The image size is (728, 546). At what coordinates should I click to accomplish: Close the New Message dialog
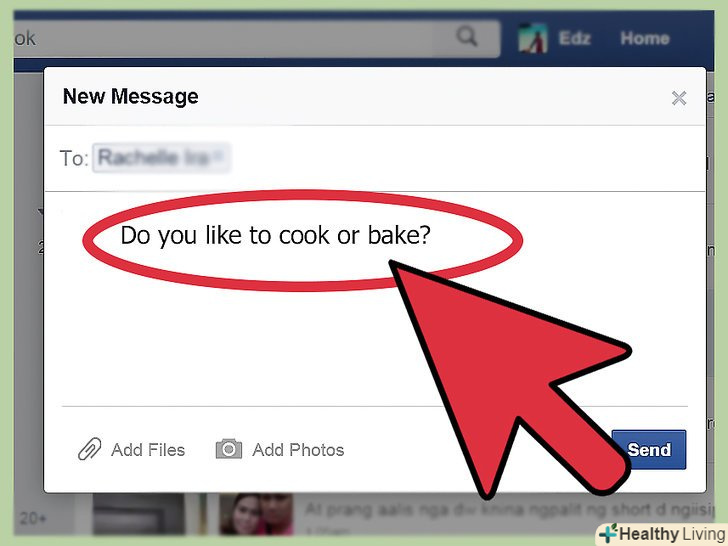click(679, 98)
